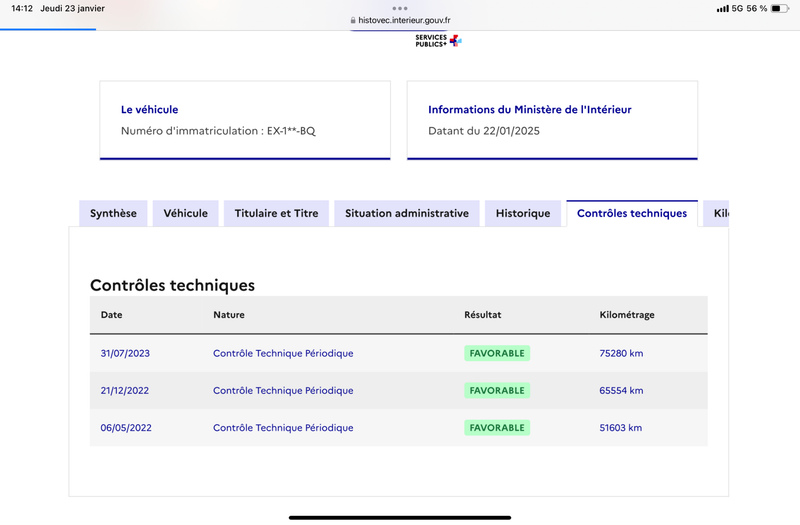Open the partially visible Kilométrage tab

click(716, 213)
